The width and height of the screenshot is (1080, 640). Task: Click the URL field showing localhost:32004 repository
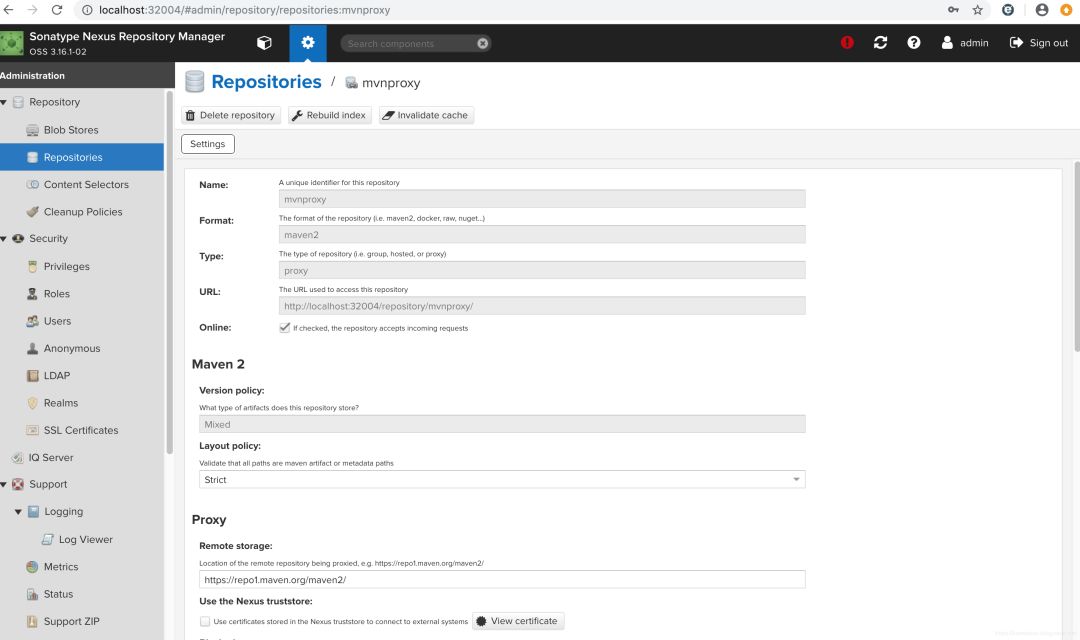pos(541,306)
